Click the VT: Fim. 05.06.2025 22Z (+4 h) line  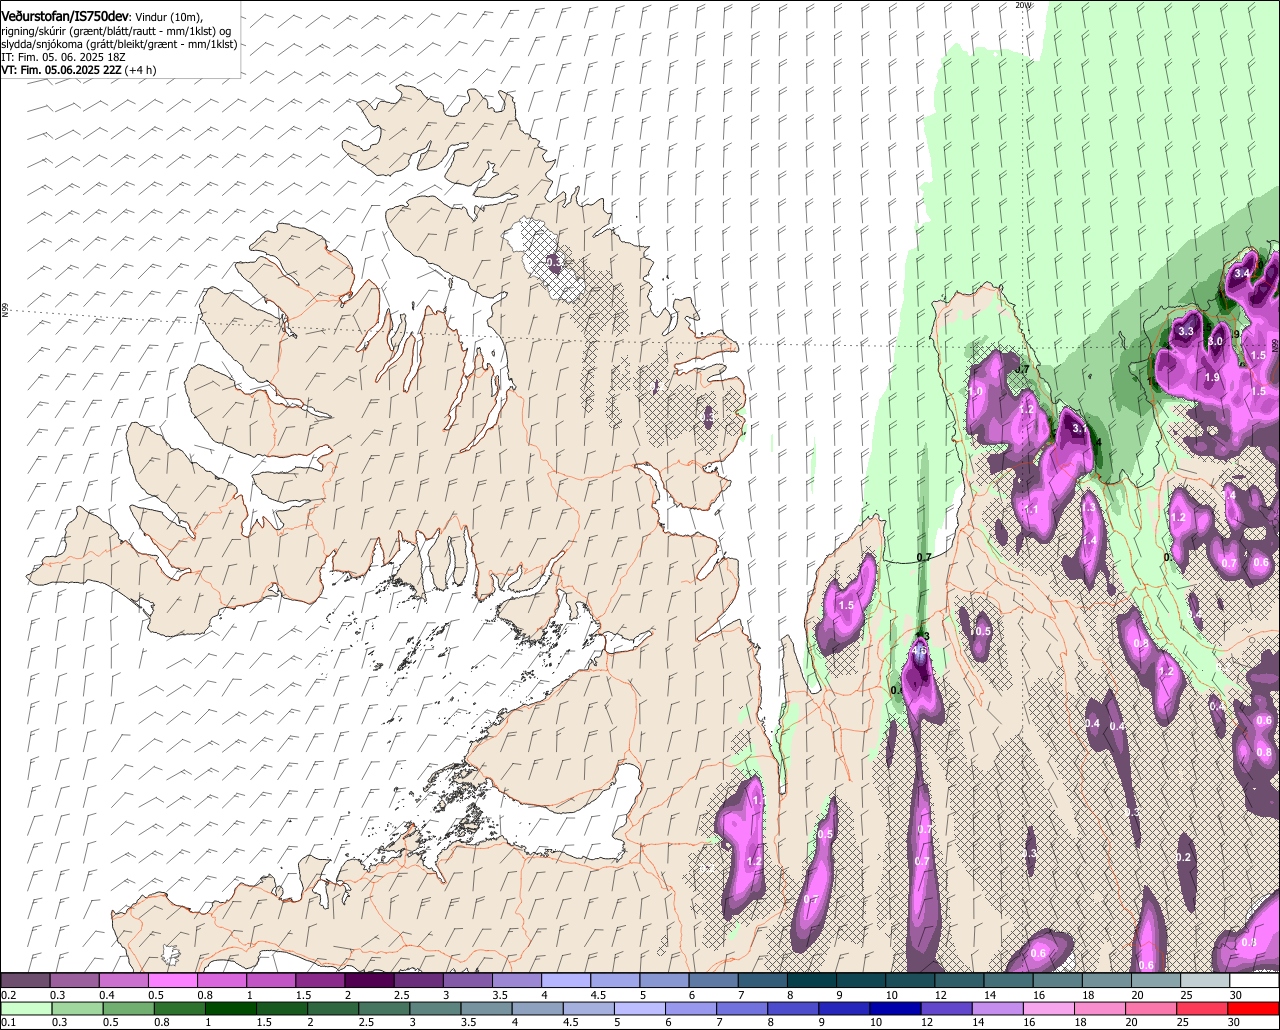point(78,71)
